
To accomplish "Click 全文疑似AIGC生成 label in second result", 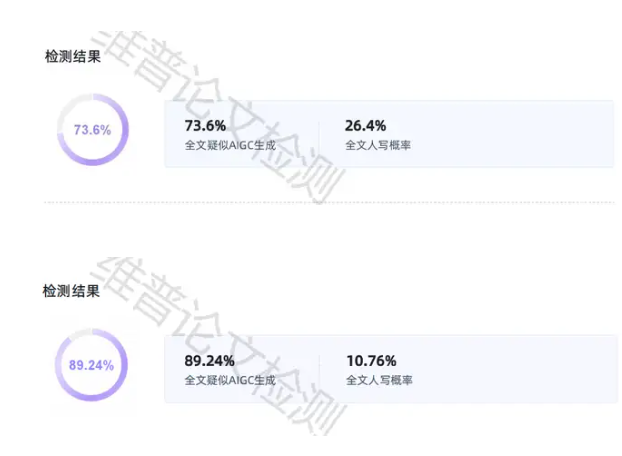I will (230, 380).
